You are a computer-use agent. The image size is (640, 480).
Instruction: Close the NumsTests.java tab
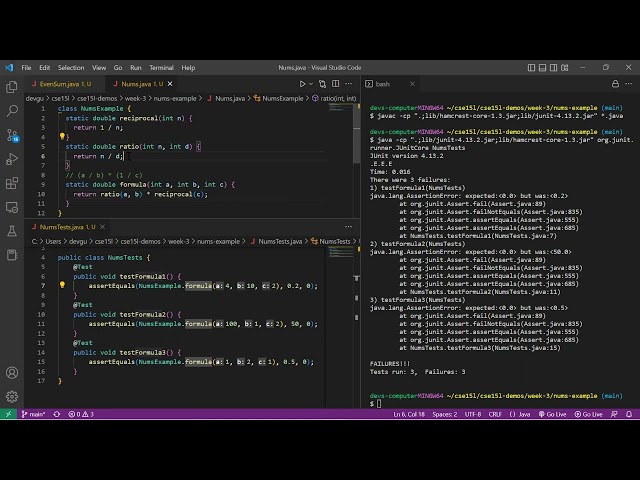click(x=102, y=227)
